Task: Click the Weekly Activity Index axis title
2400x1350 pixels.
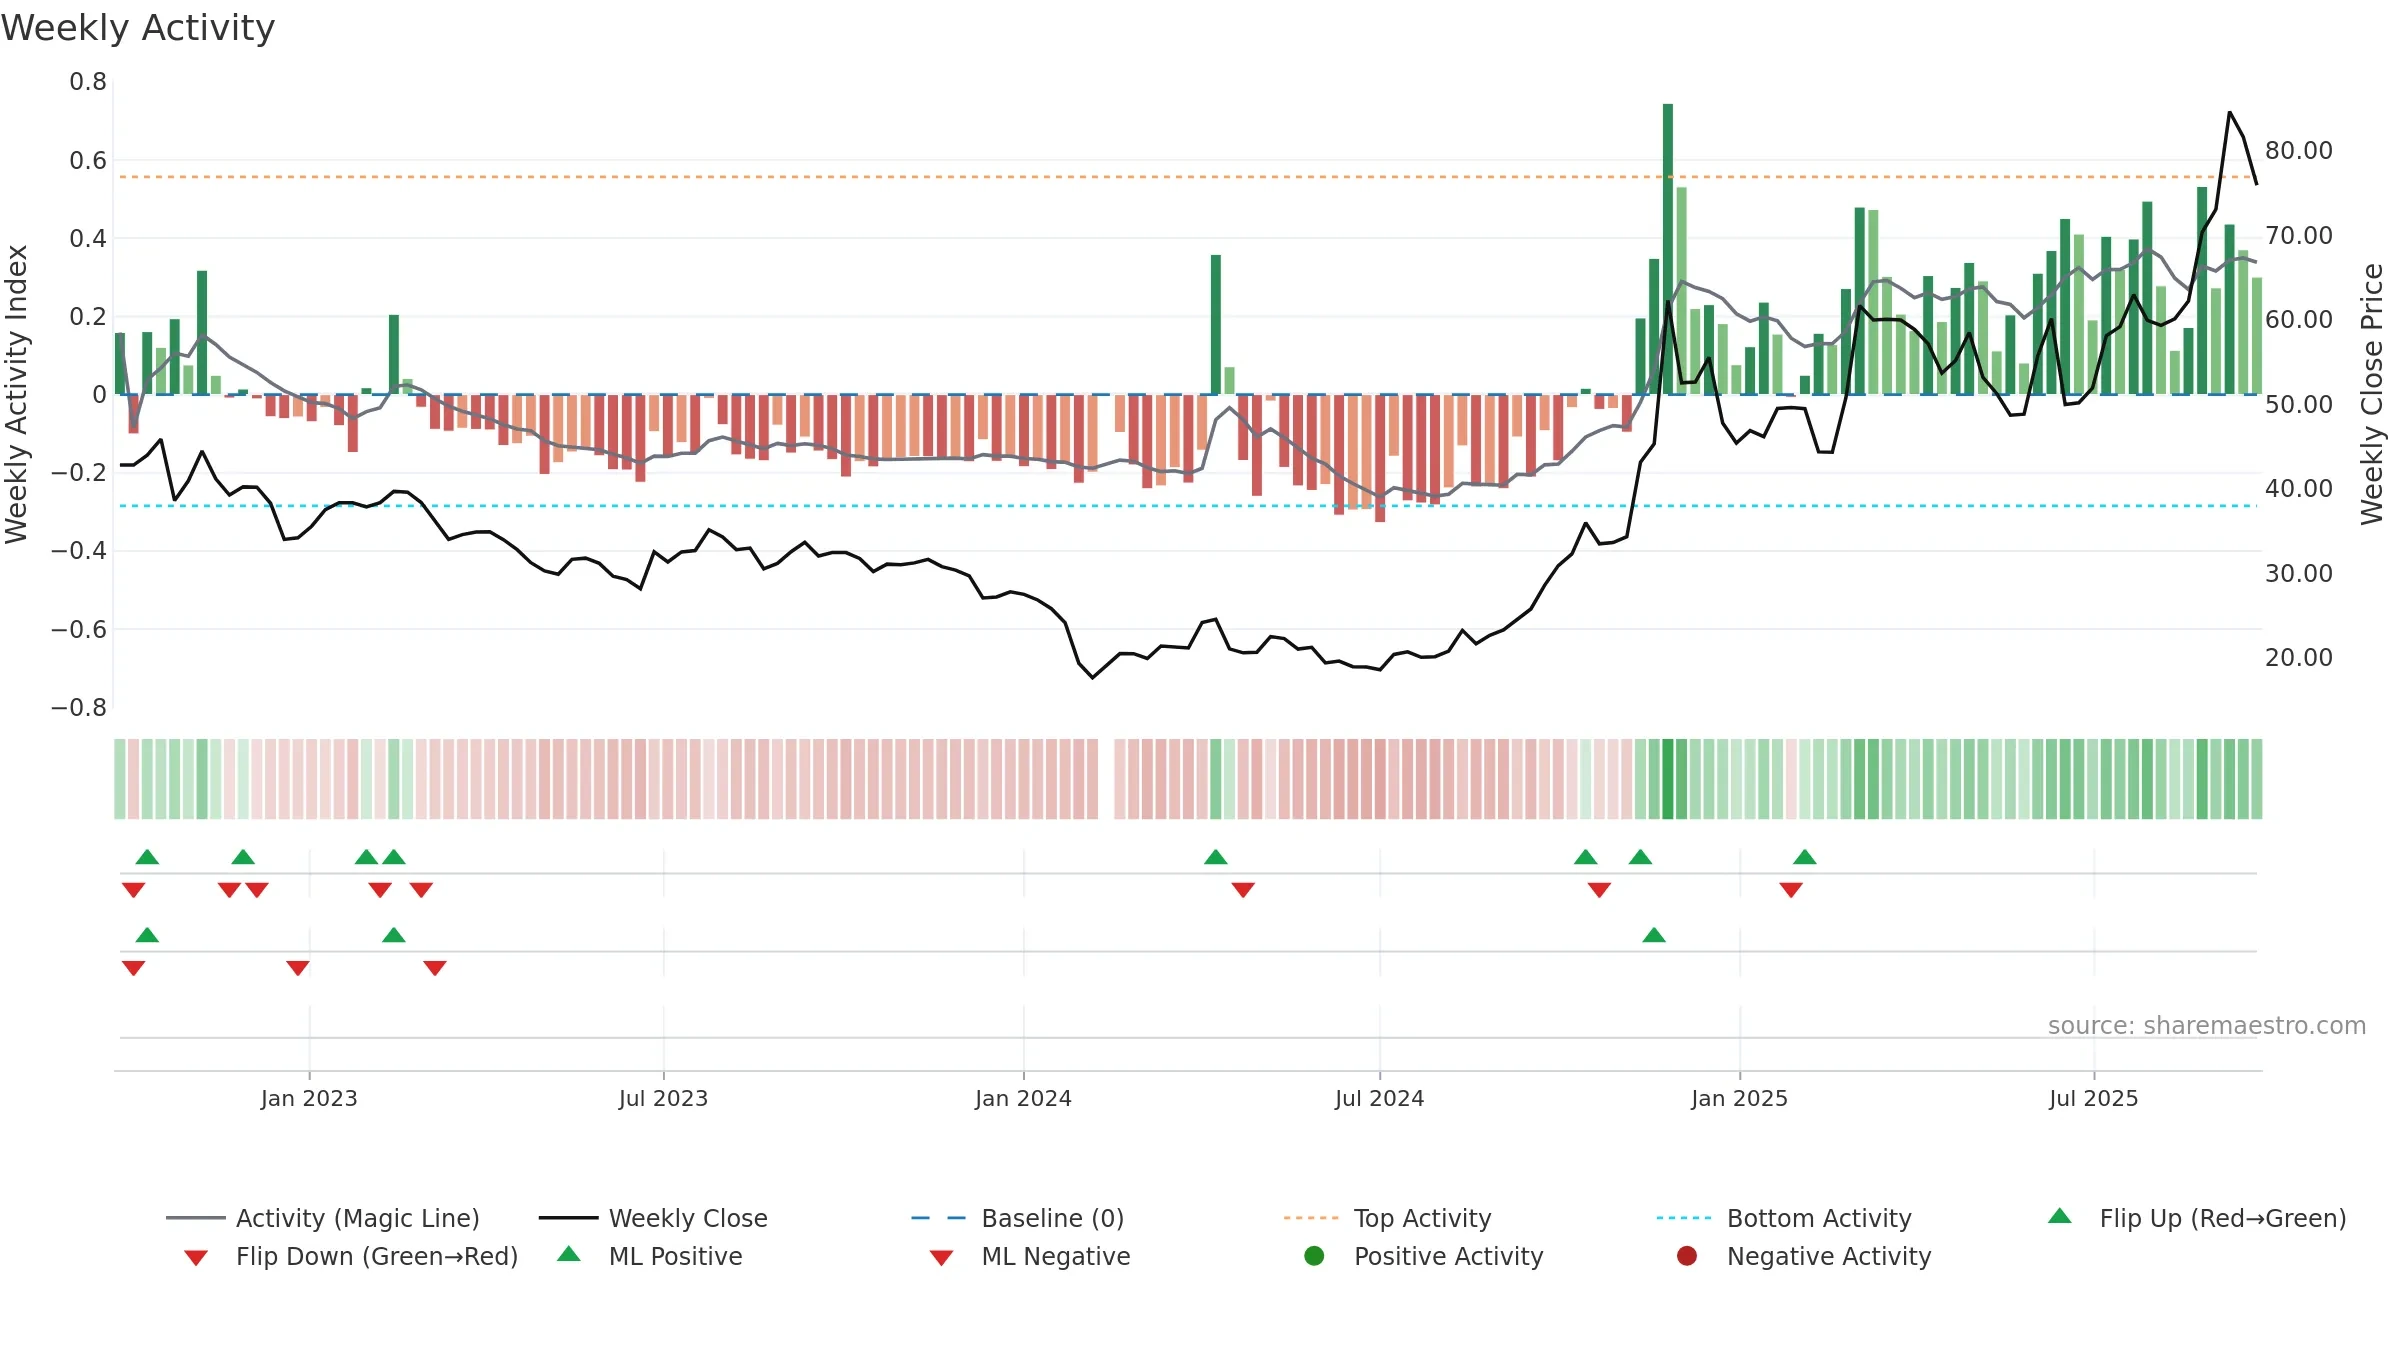Action: [x=17, y=394]
